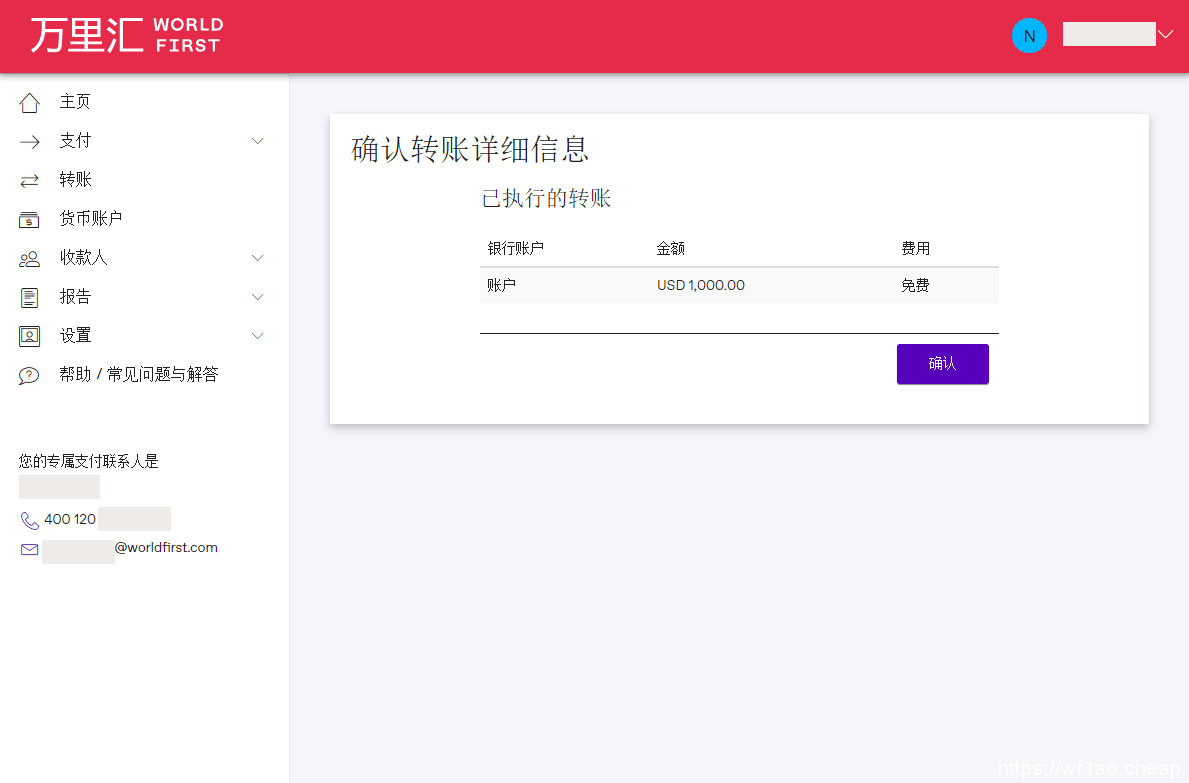The image size is (1189, 783).
Task: Click the phone icon next to 400 120
Action: [x=30, y=520]
